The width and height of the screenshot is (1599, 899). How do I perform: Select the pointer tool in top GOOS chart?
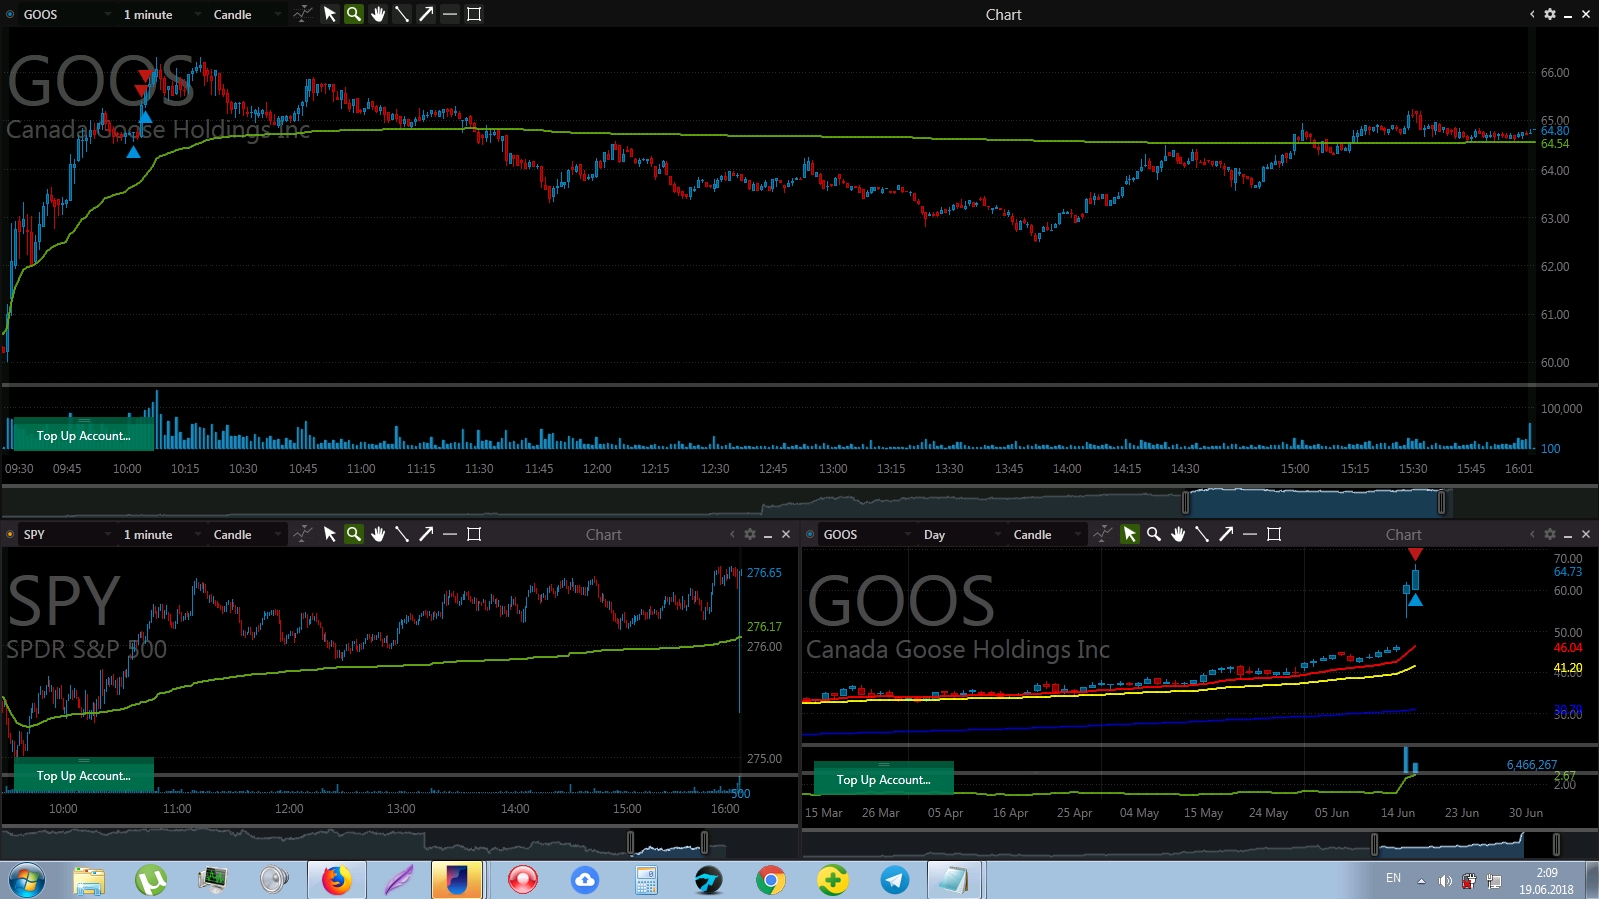330,14
